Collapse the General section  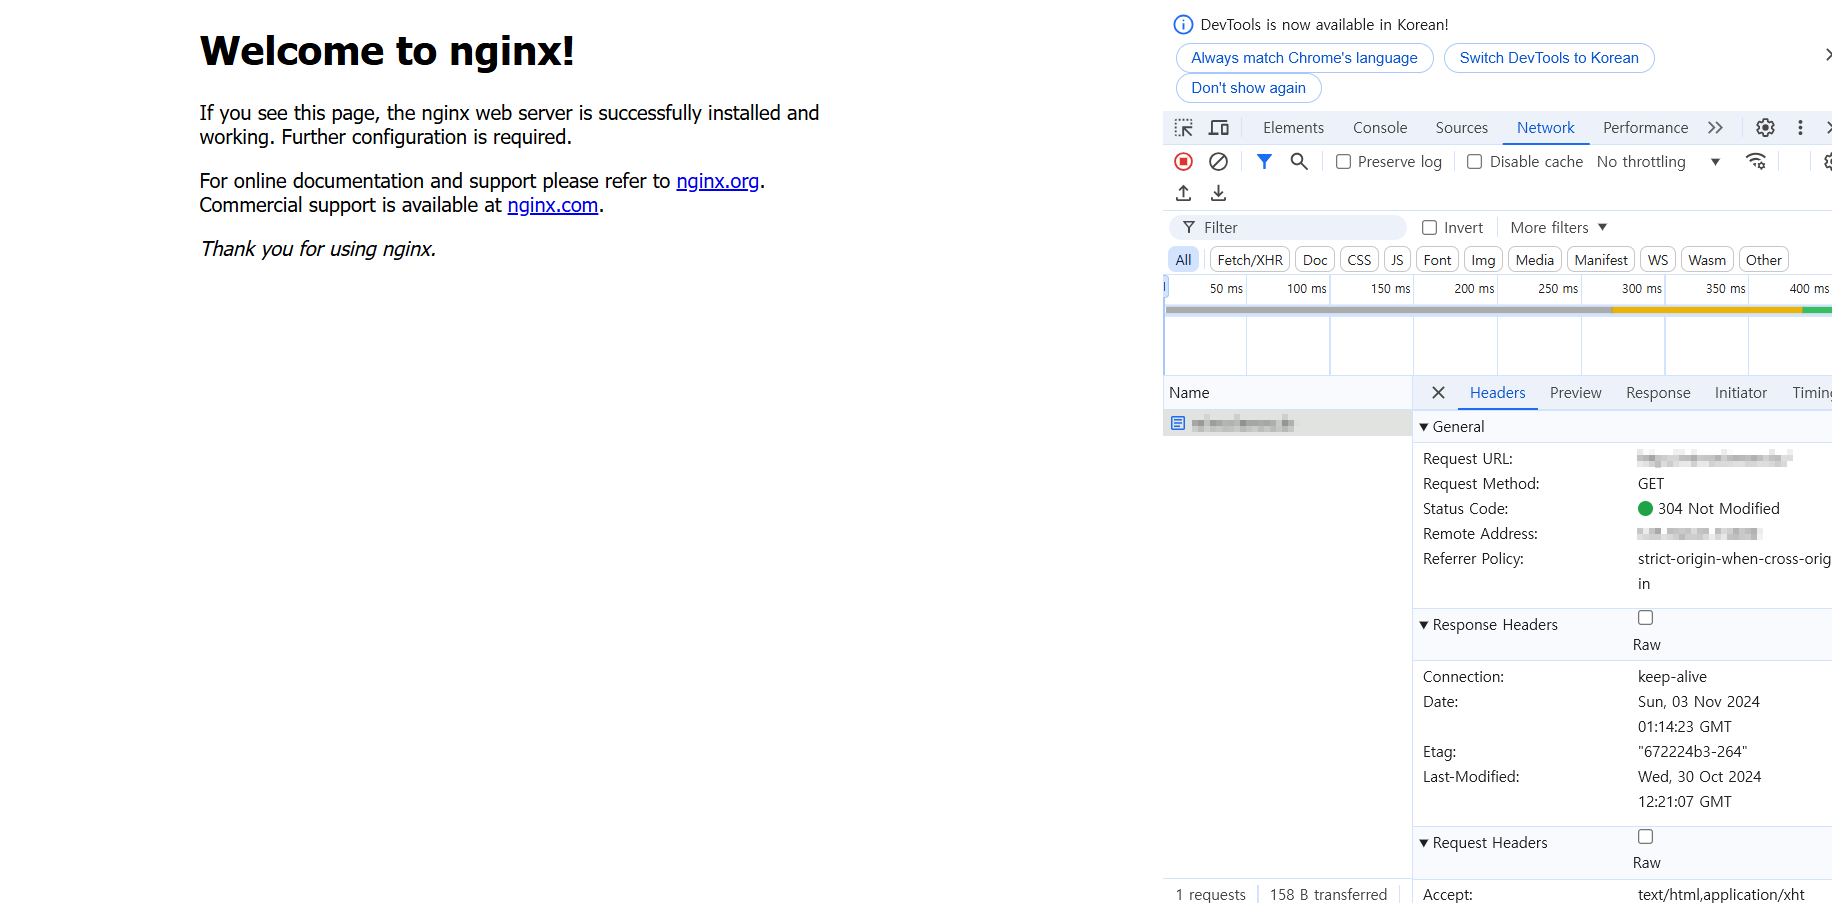1424,427
